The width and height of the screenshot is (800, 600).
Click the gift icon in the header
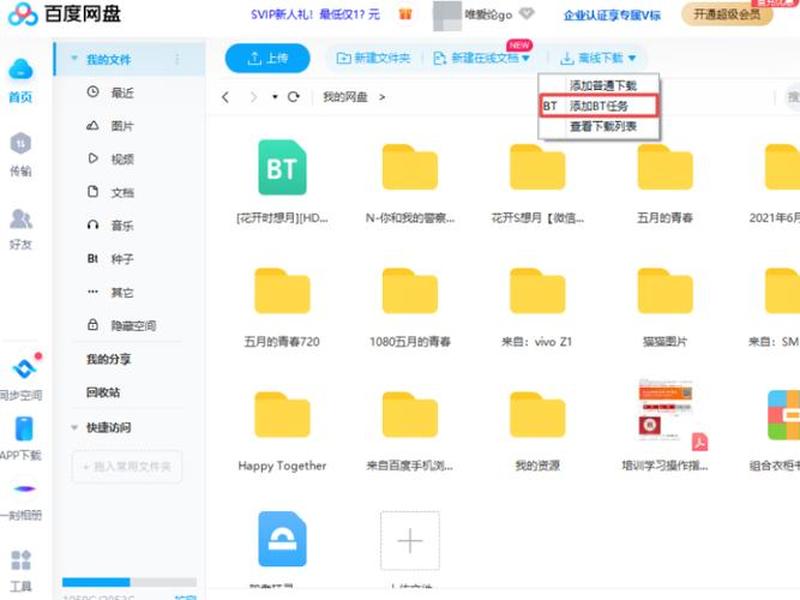pyautogui.click(x=405, y=14)
